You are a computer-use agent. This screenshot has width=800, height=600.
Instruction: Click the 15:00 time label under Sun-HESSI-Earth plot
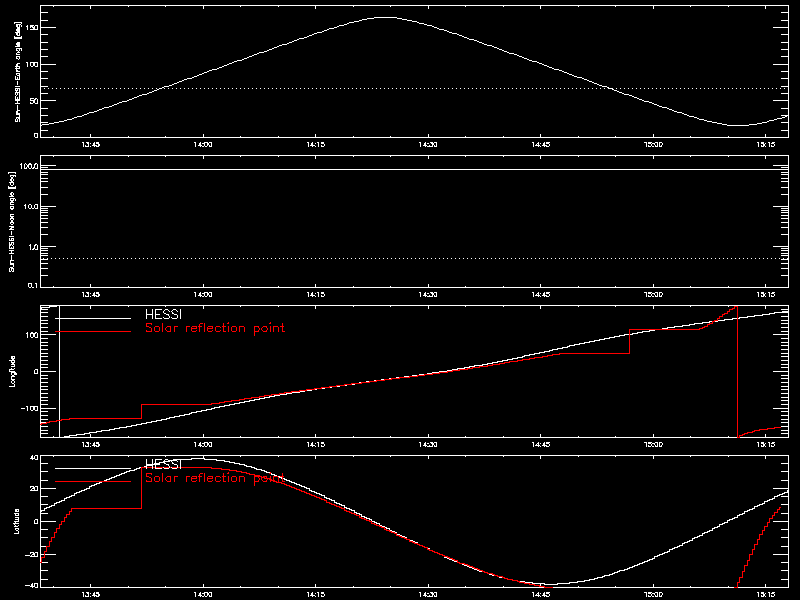click(x=653, y=145)
